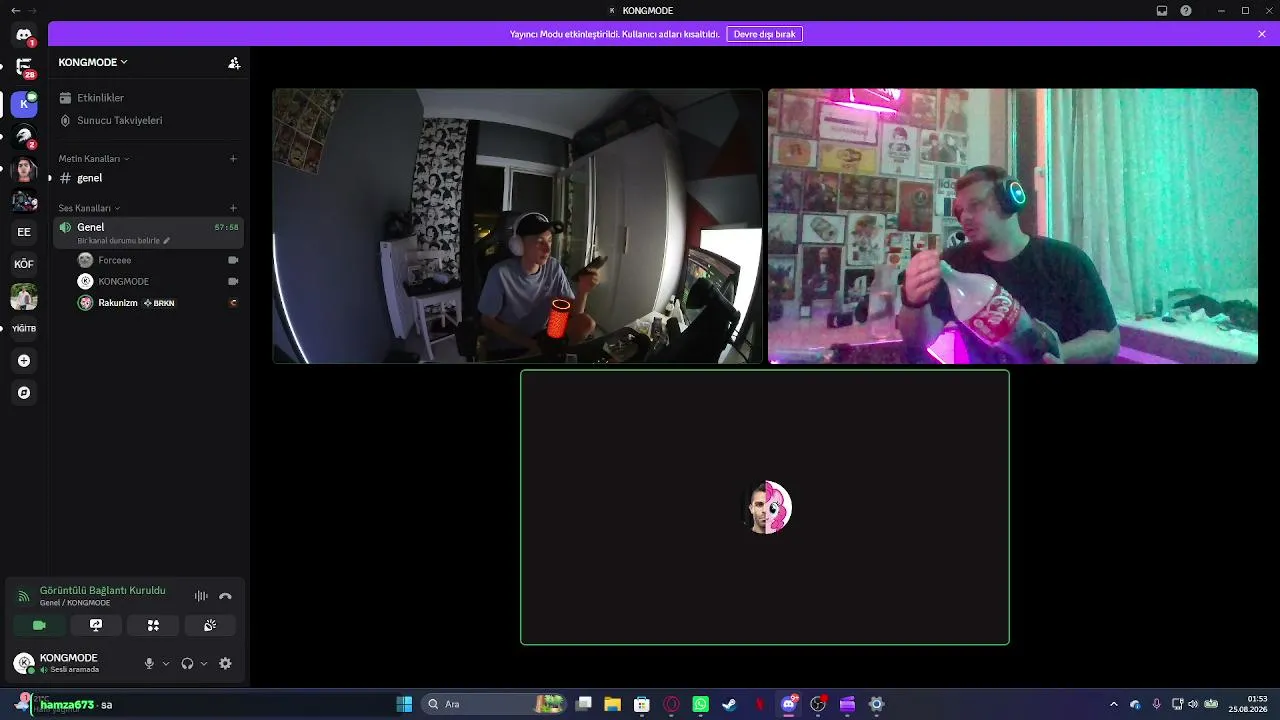
Task: Collapse the Ses Kanalları category
Action: (x=89, y=208)
